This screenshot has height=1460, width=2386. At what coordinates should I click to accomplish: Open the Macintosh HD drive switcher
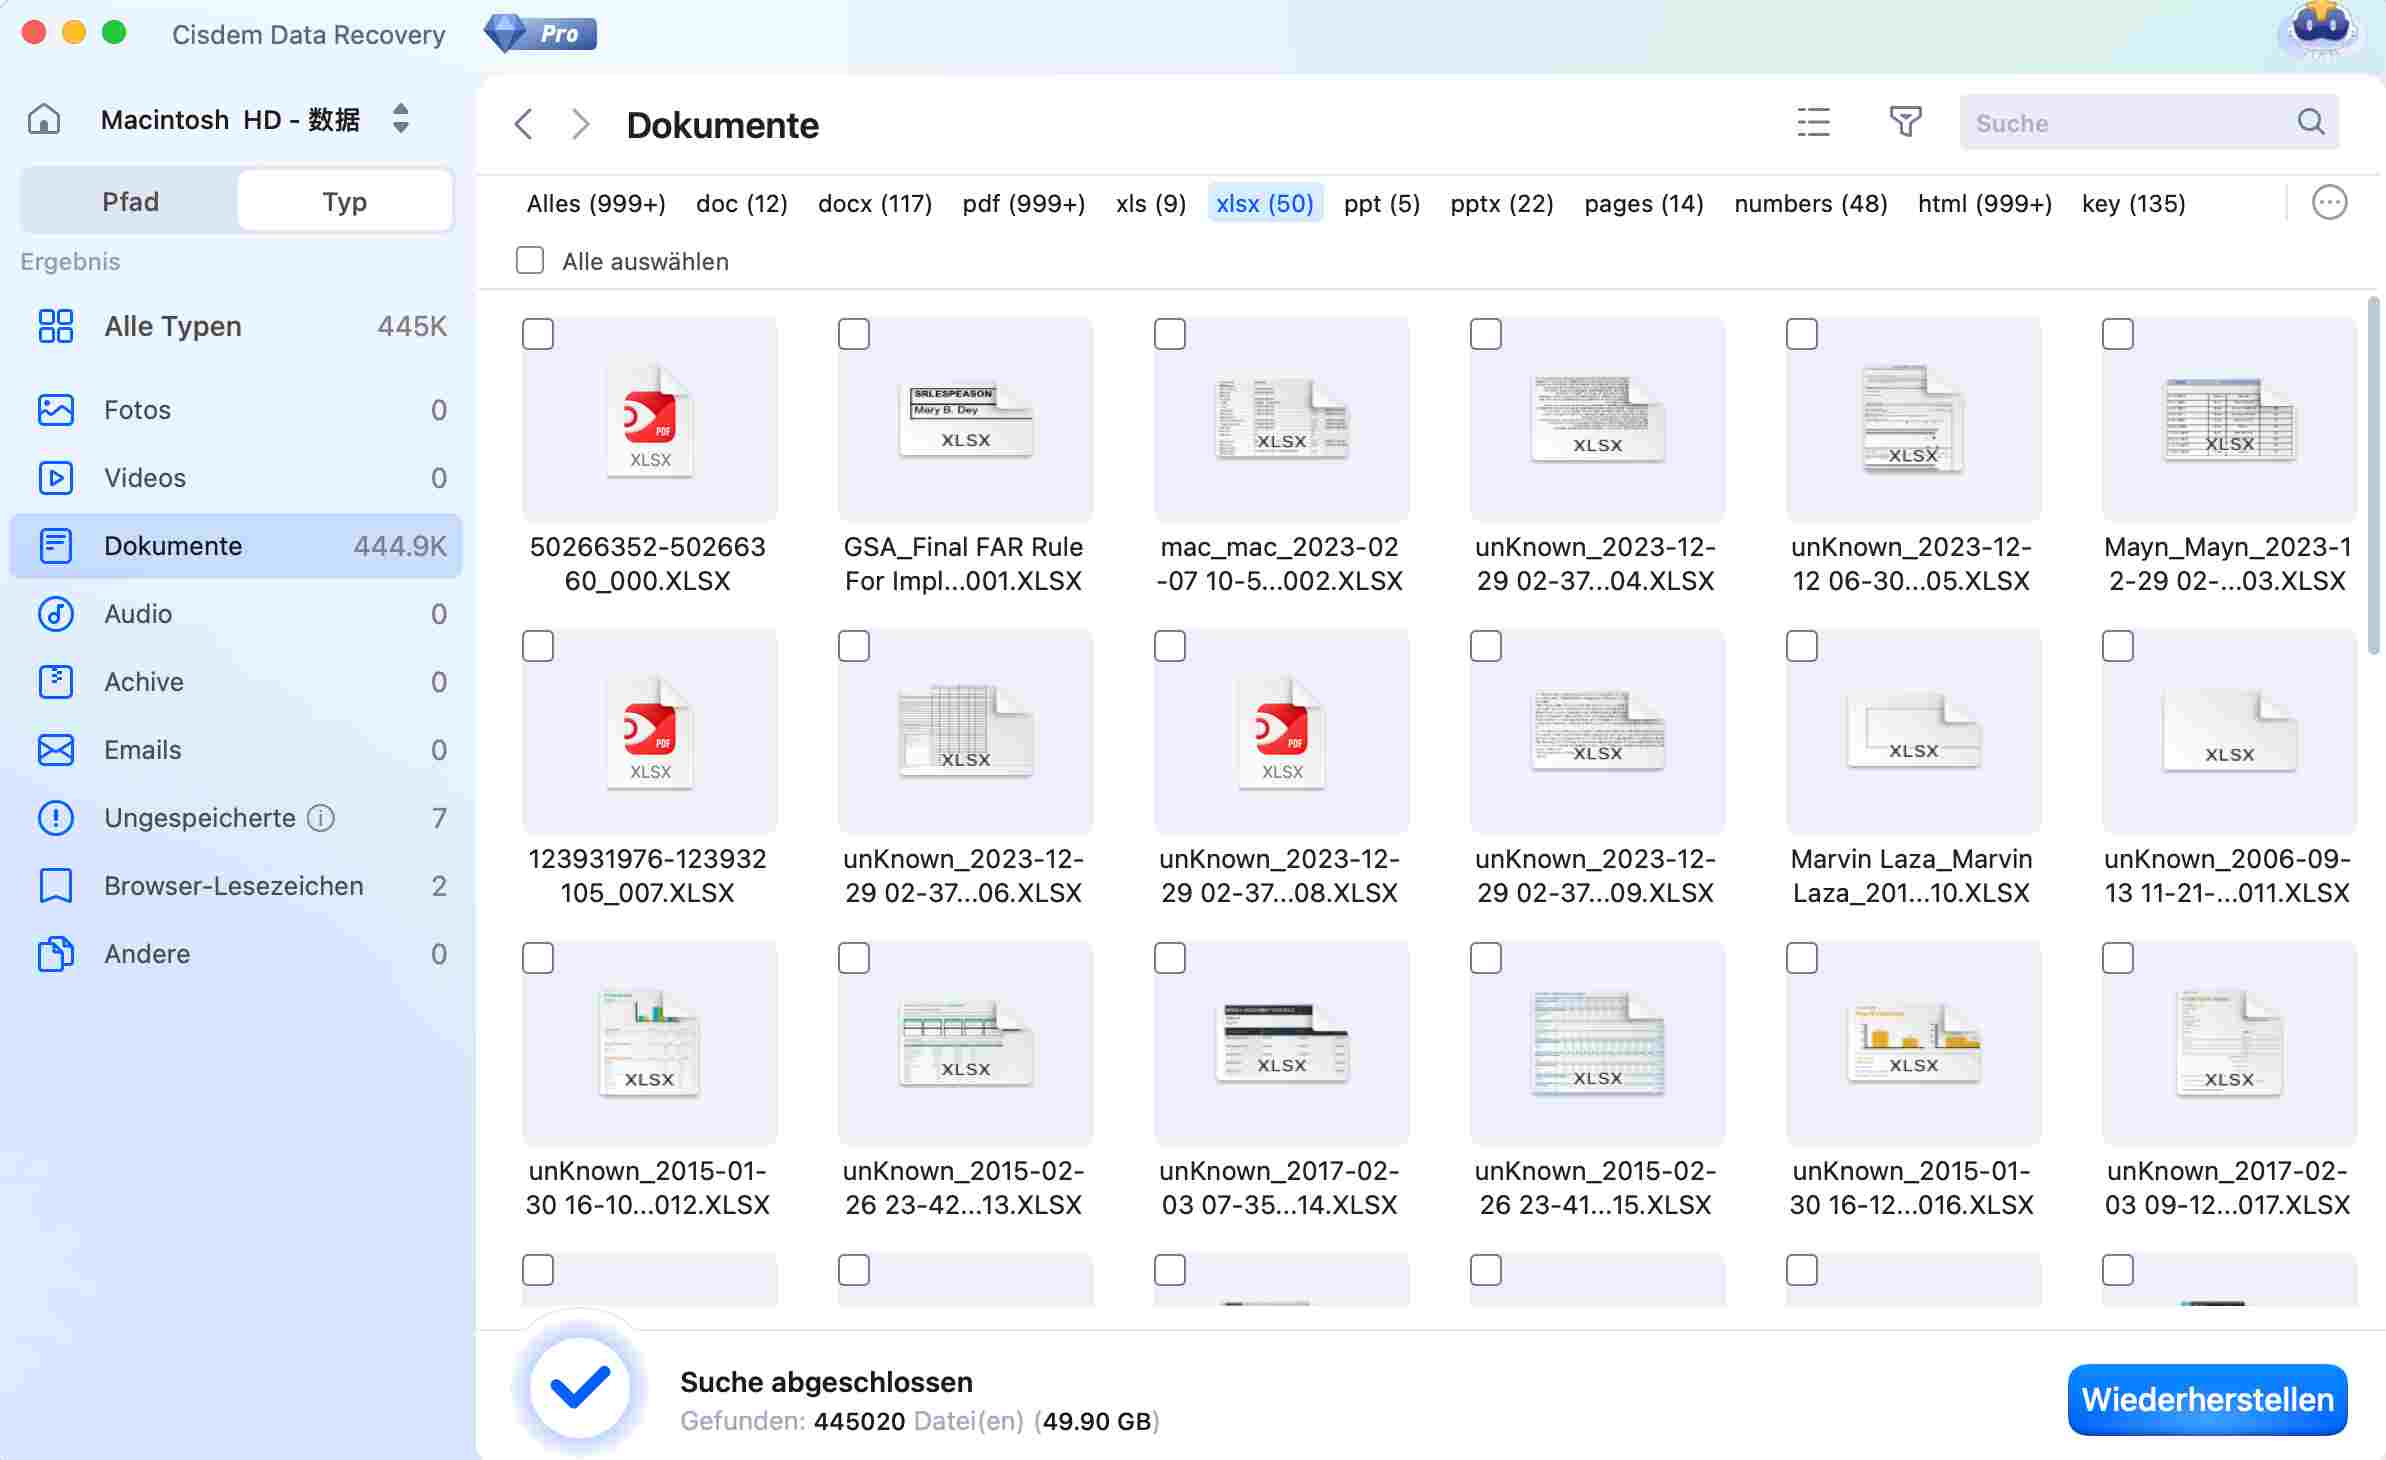click(400, 118)
